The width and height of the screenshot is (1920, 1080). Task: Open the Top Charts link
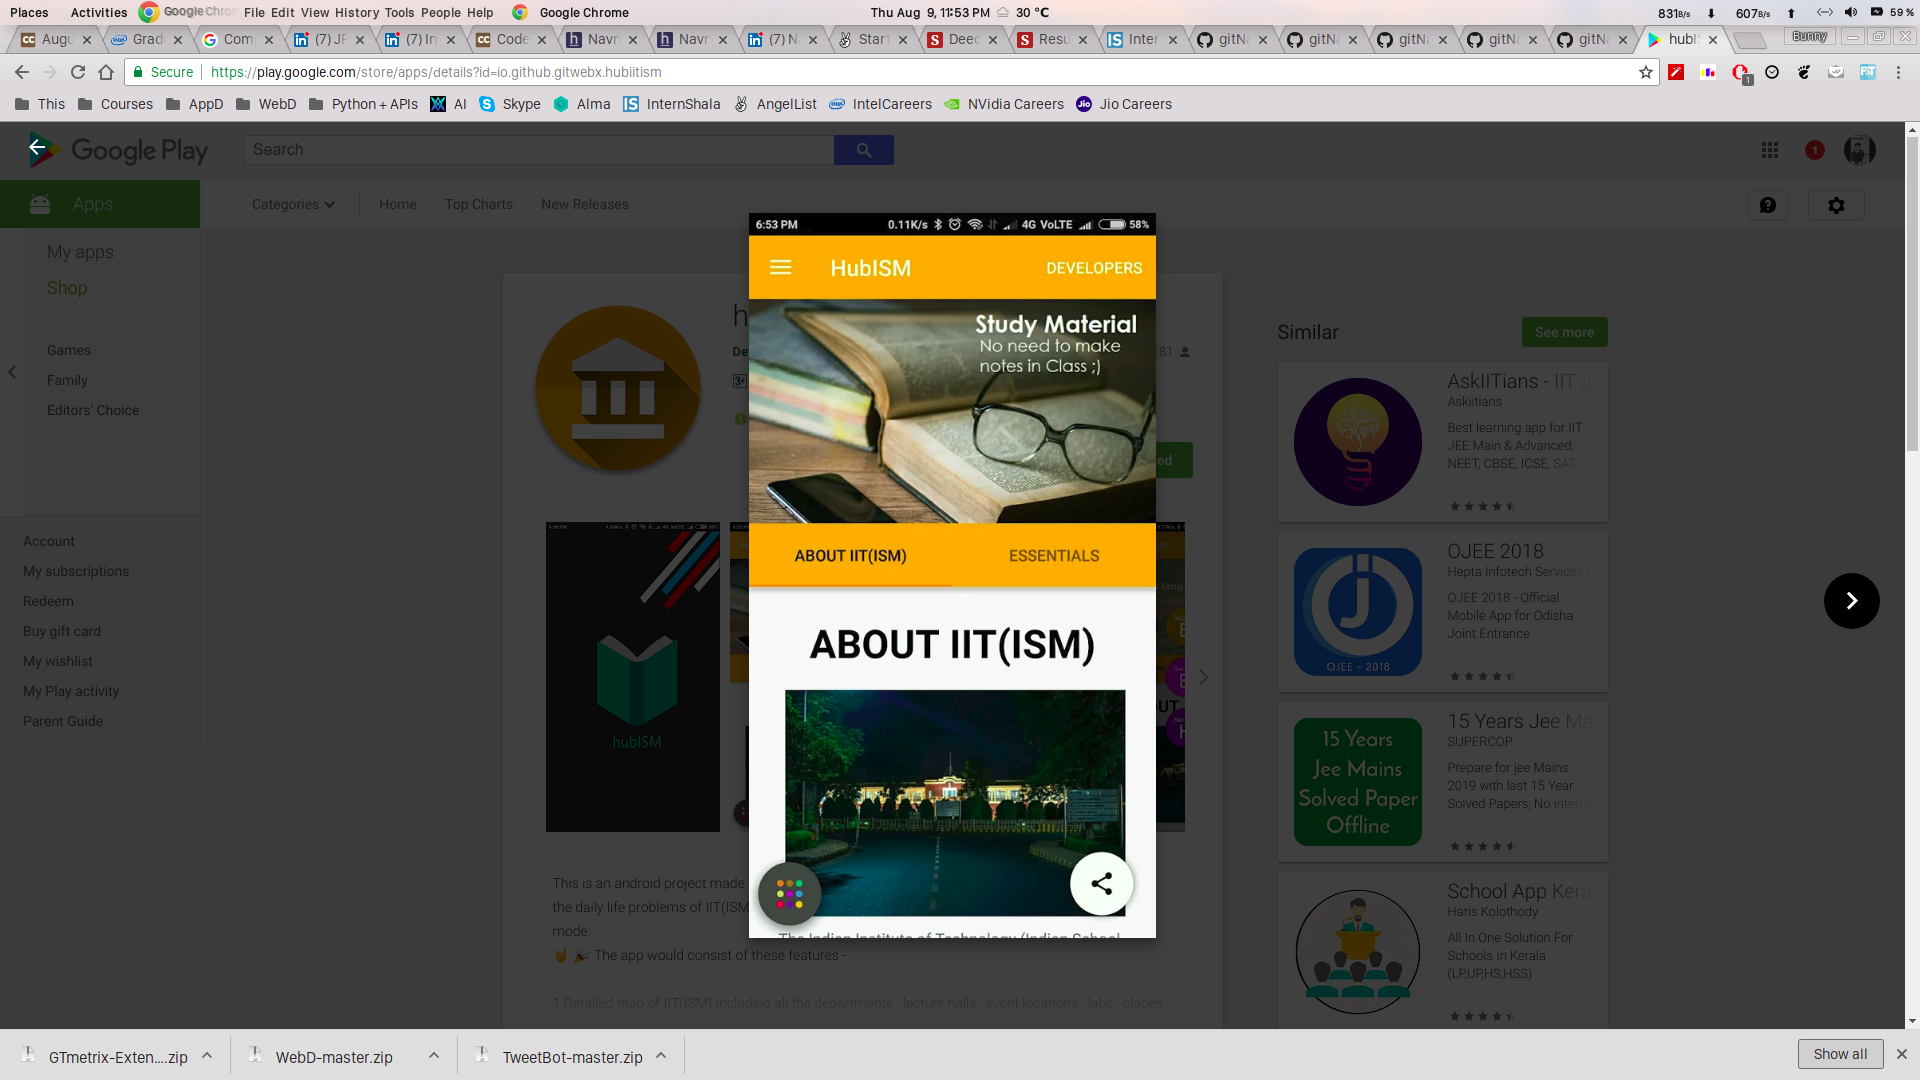[479, 204]
